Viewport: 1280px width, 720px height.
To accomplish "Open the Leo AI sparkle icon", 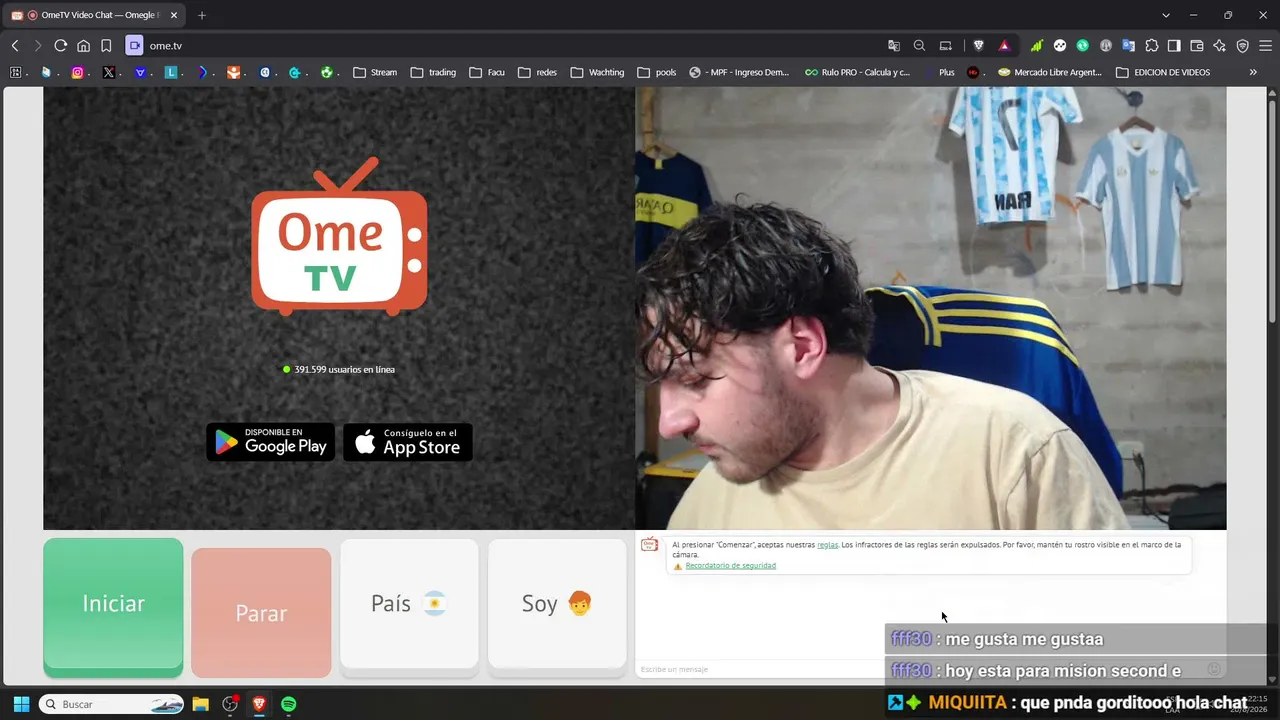I will coord(1220,46).
